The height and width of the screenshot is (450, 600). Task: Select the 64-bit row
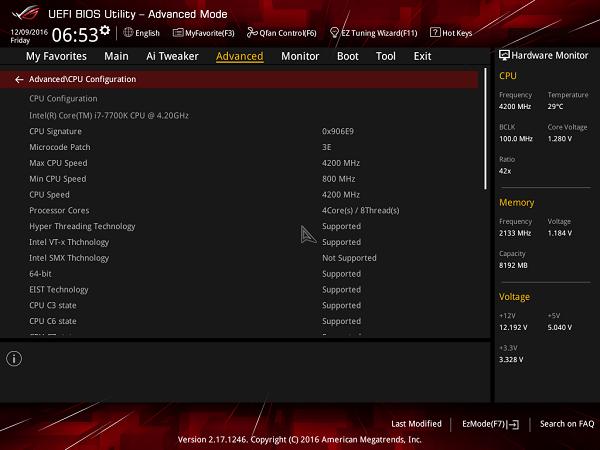[239, 274]
